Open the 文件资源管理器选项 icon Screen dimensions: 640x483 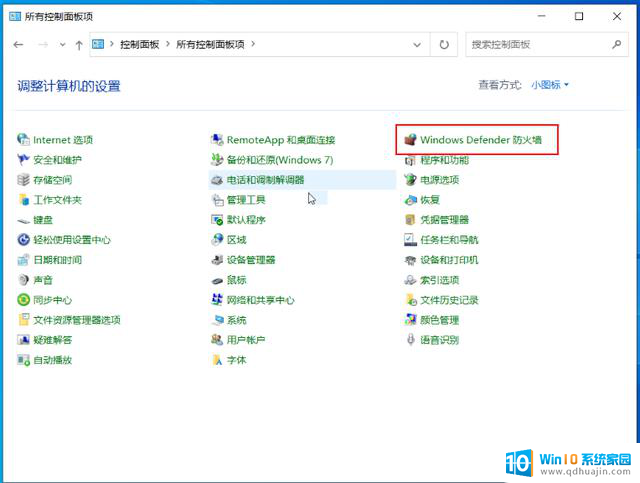point(23,320)
